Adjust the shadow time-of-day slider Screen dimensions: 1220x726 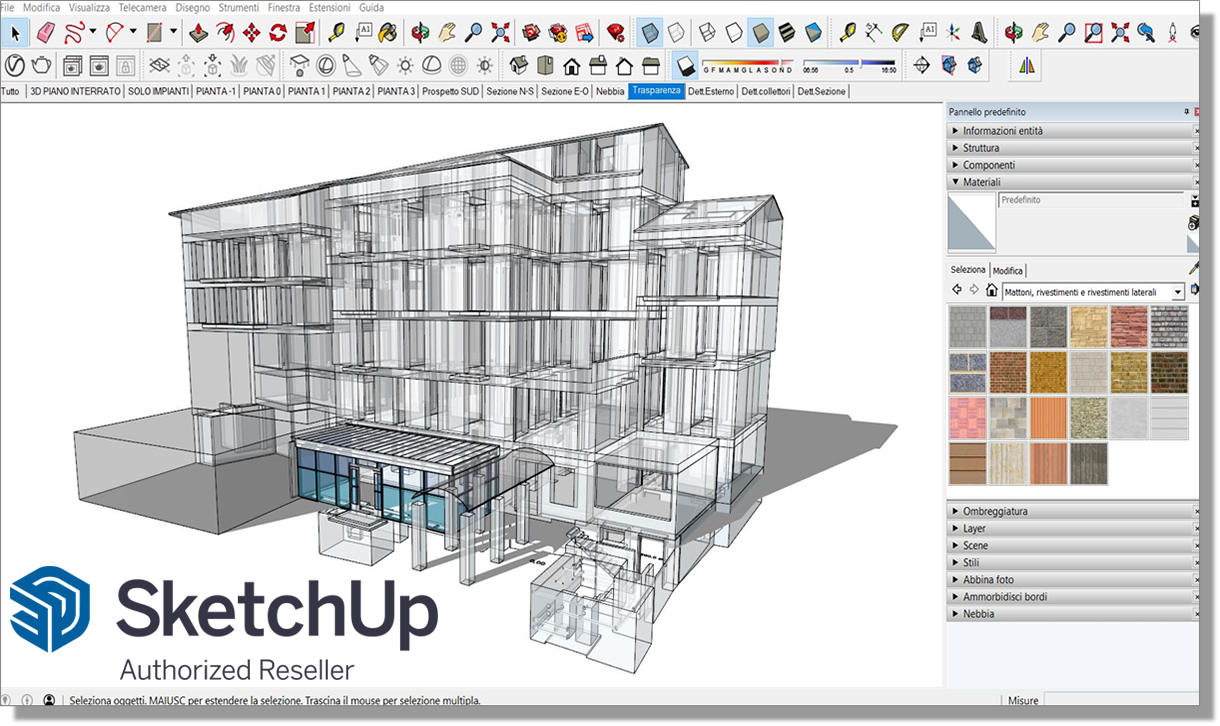(850, 63)
